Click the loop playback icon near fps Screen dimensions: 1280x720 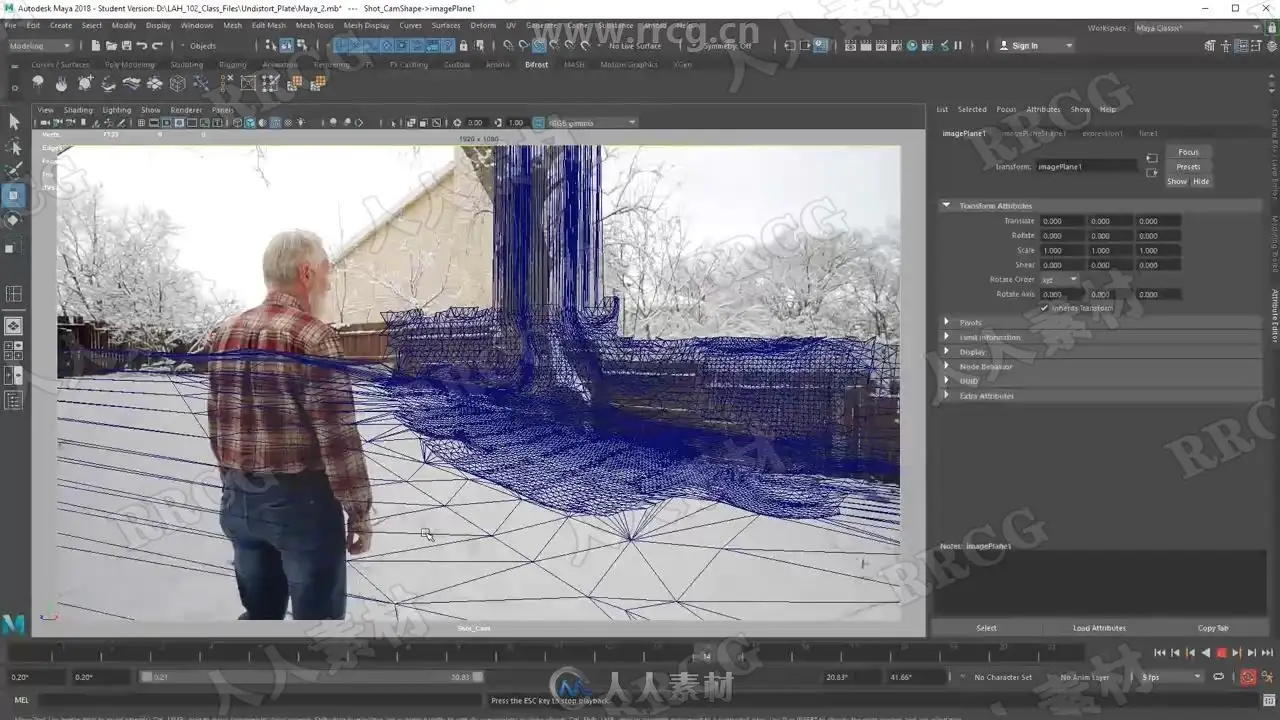point(1219,677)
